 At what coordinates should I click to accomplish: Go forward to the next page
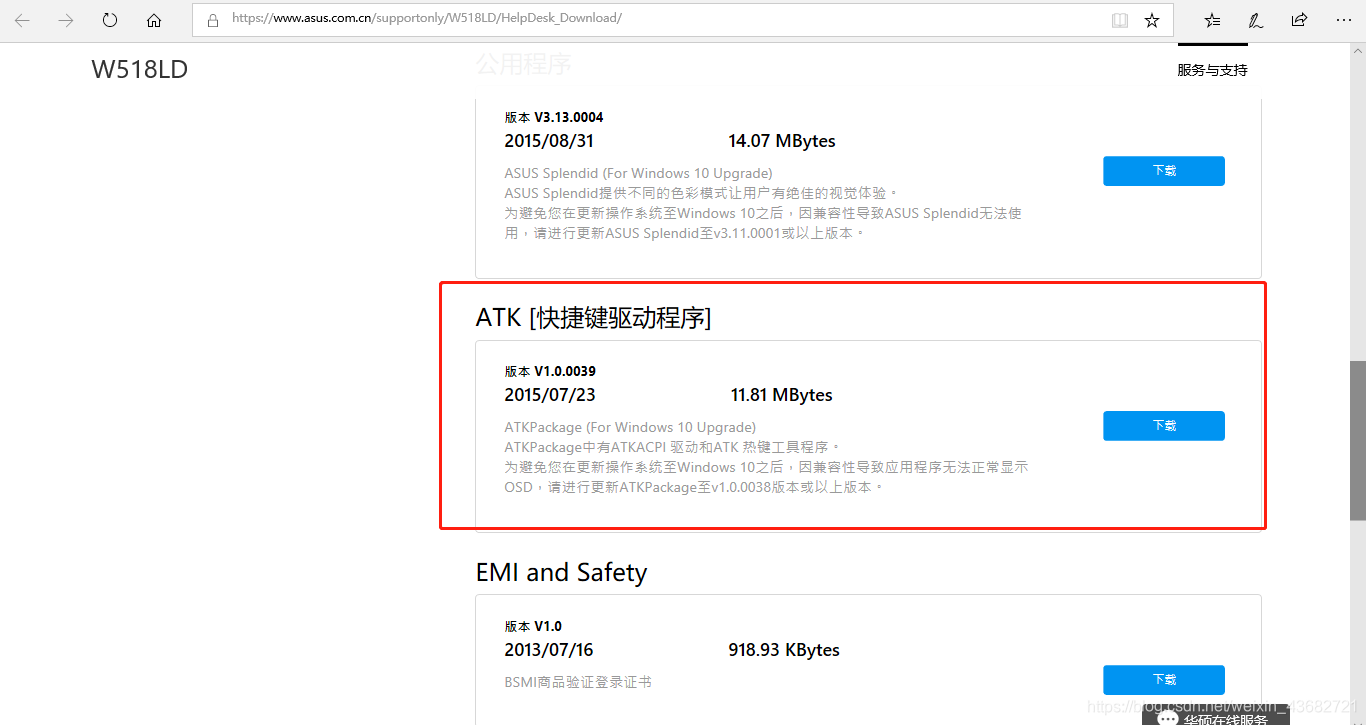[66, 20]
